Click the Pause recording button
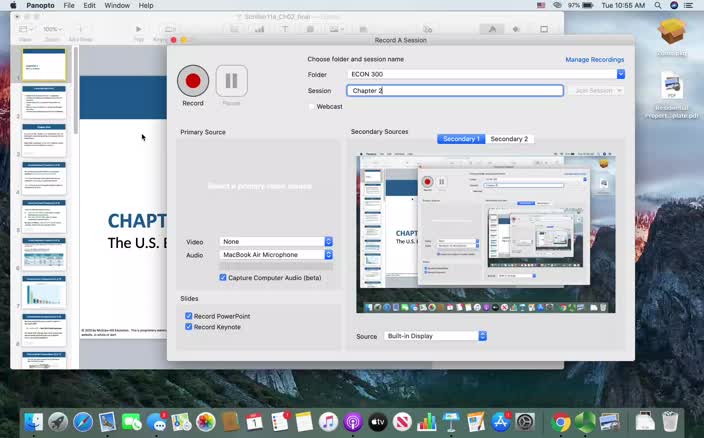The height and width of the screenshot is (438, 704). (231, 80)
